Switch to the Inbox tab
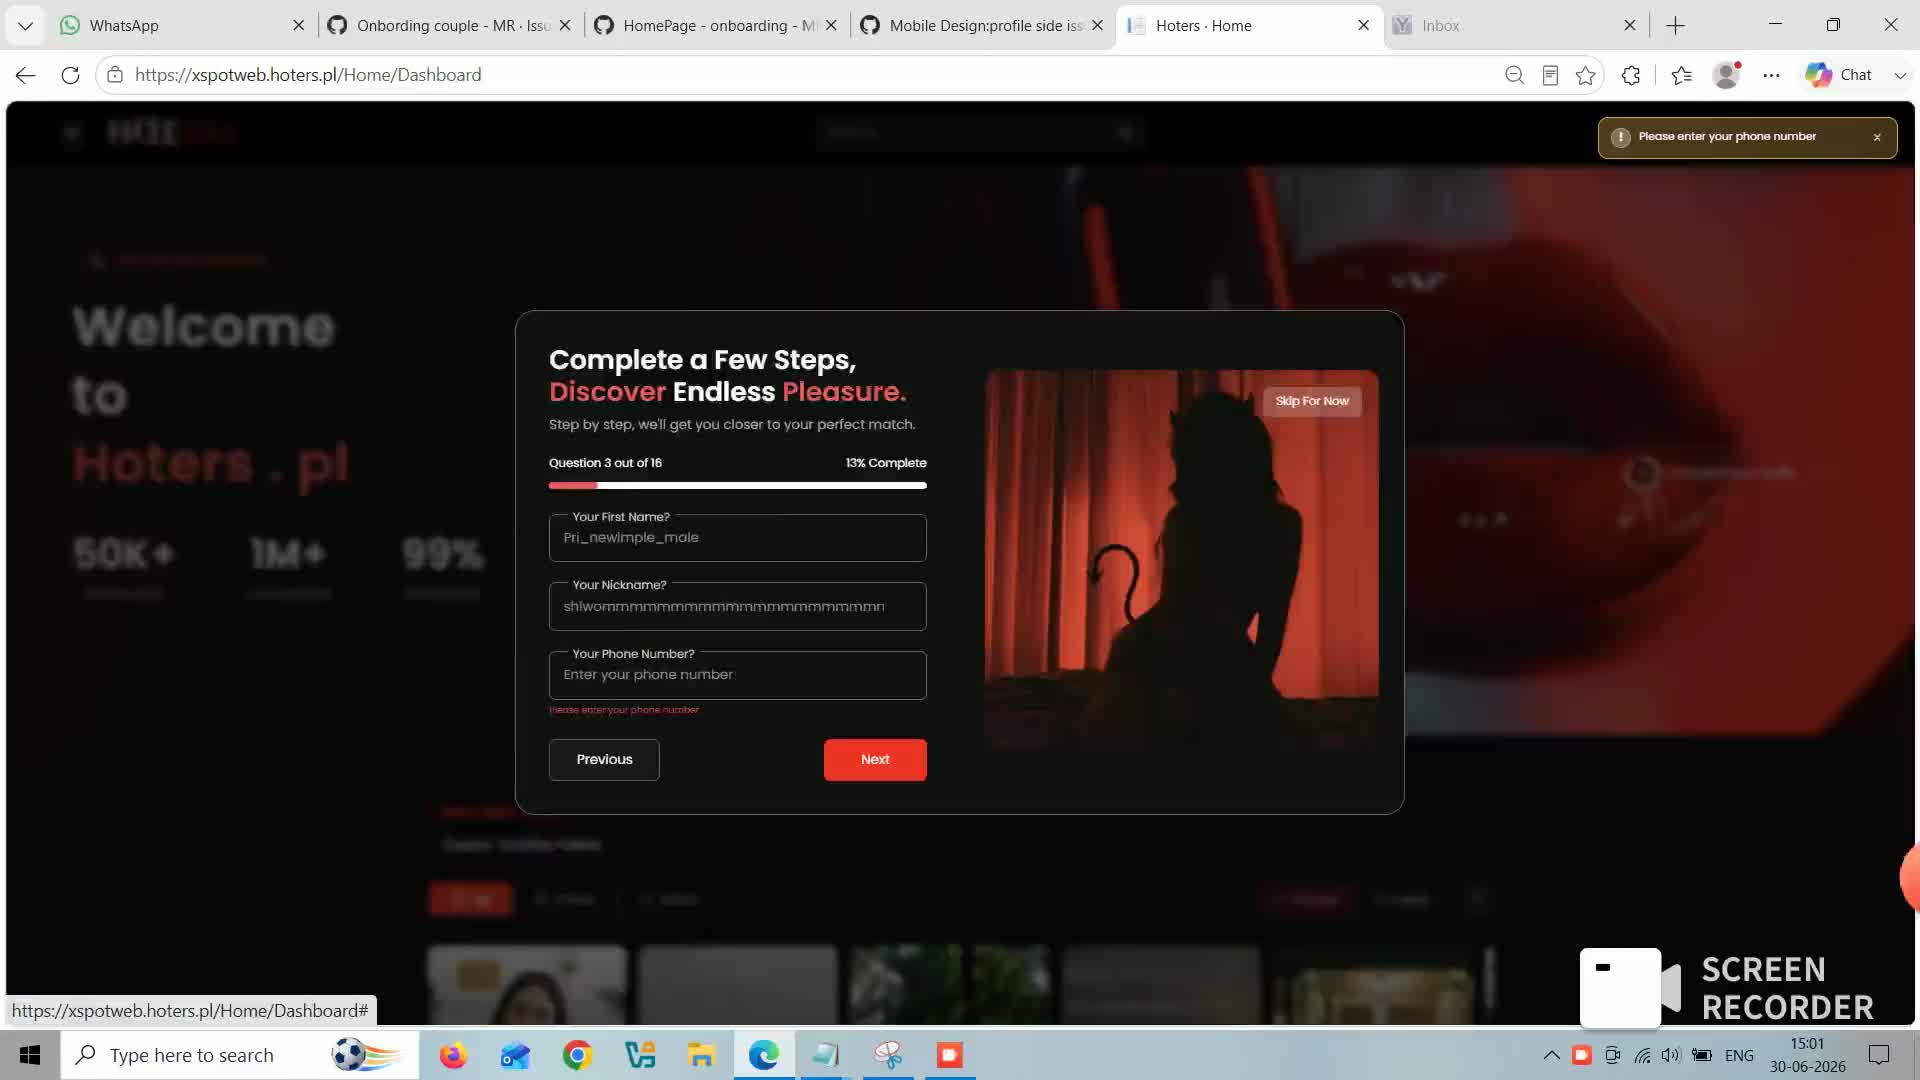 point(1515,26)
